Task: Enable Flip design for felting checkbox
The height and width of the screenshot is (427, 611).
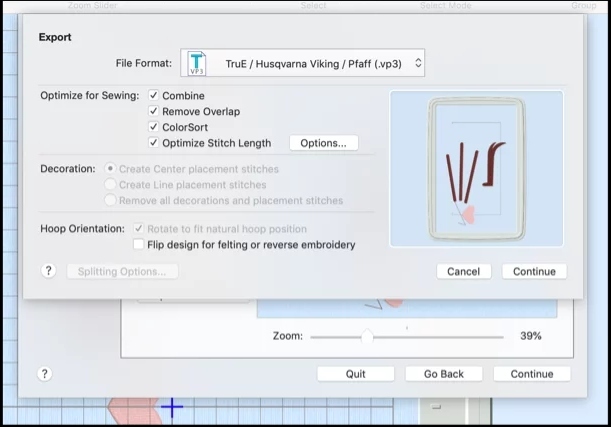Action: 138,244
